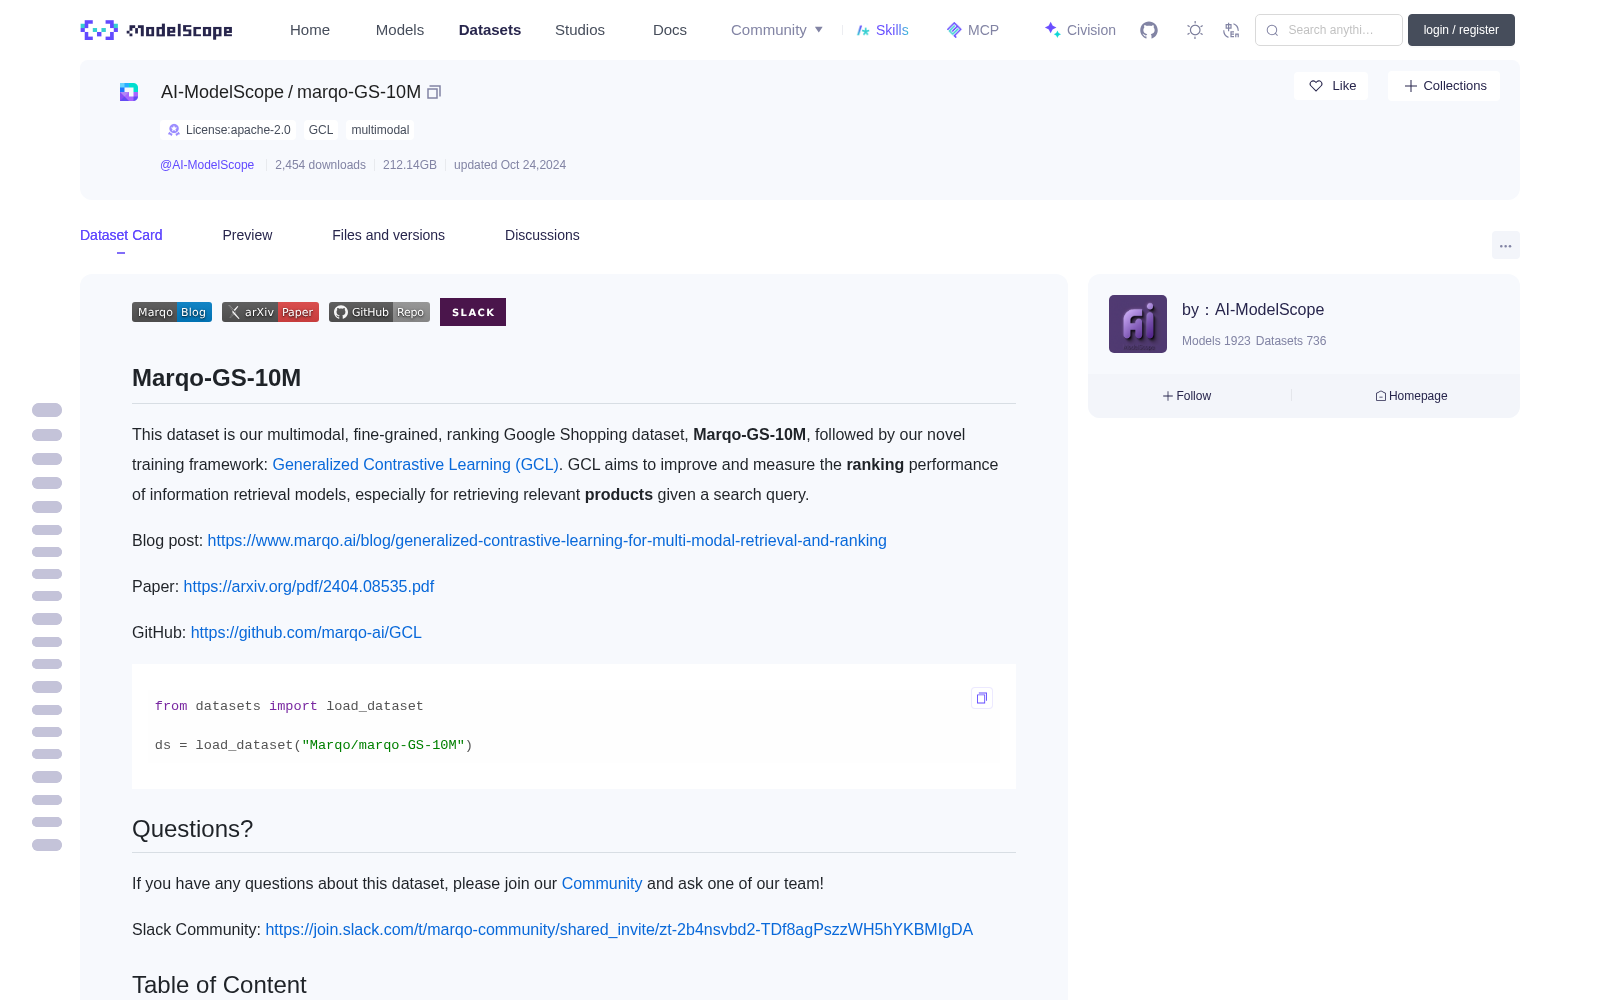Click the Questions? heading

193,829
